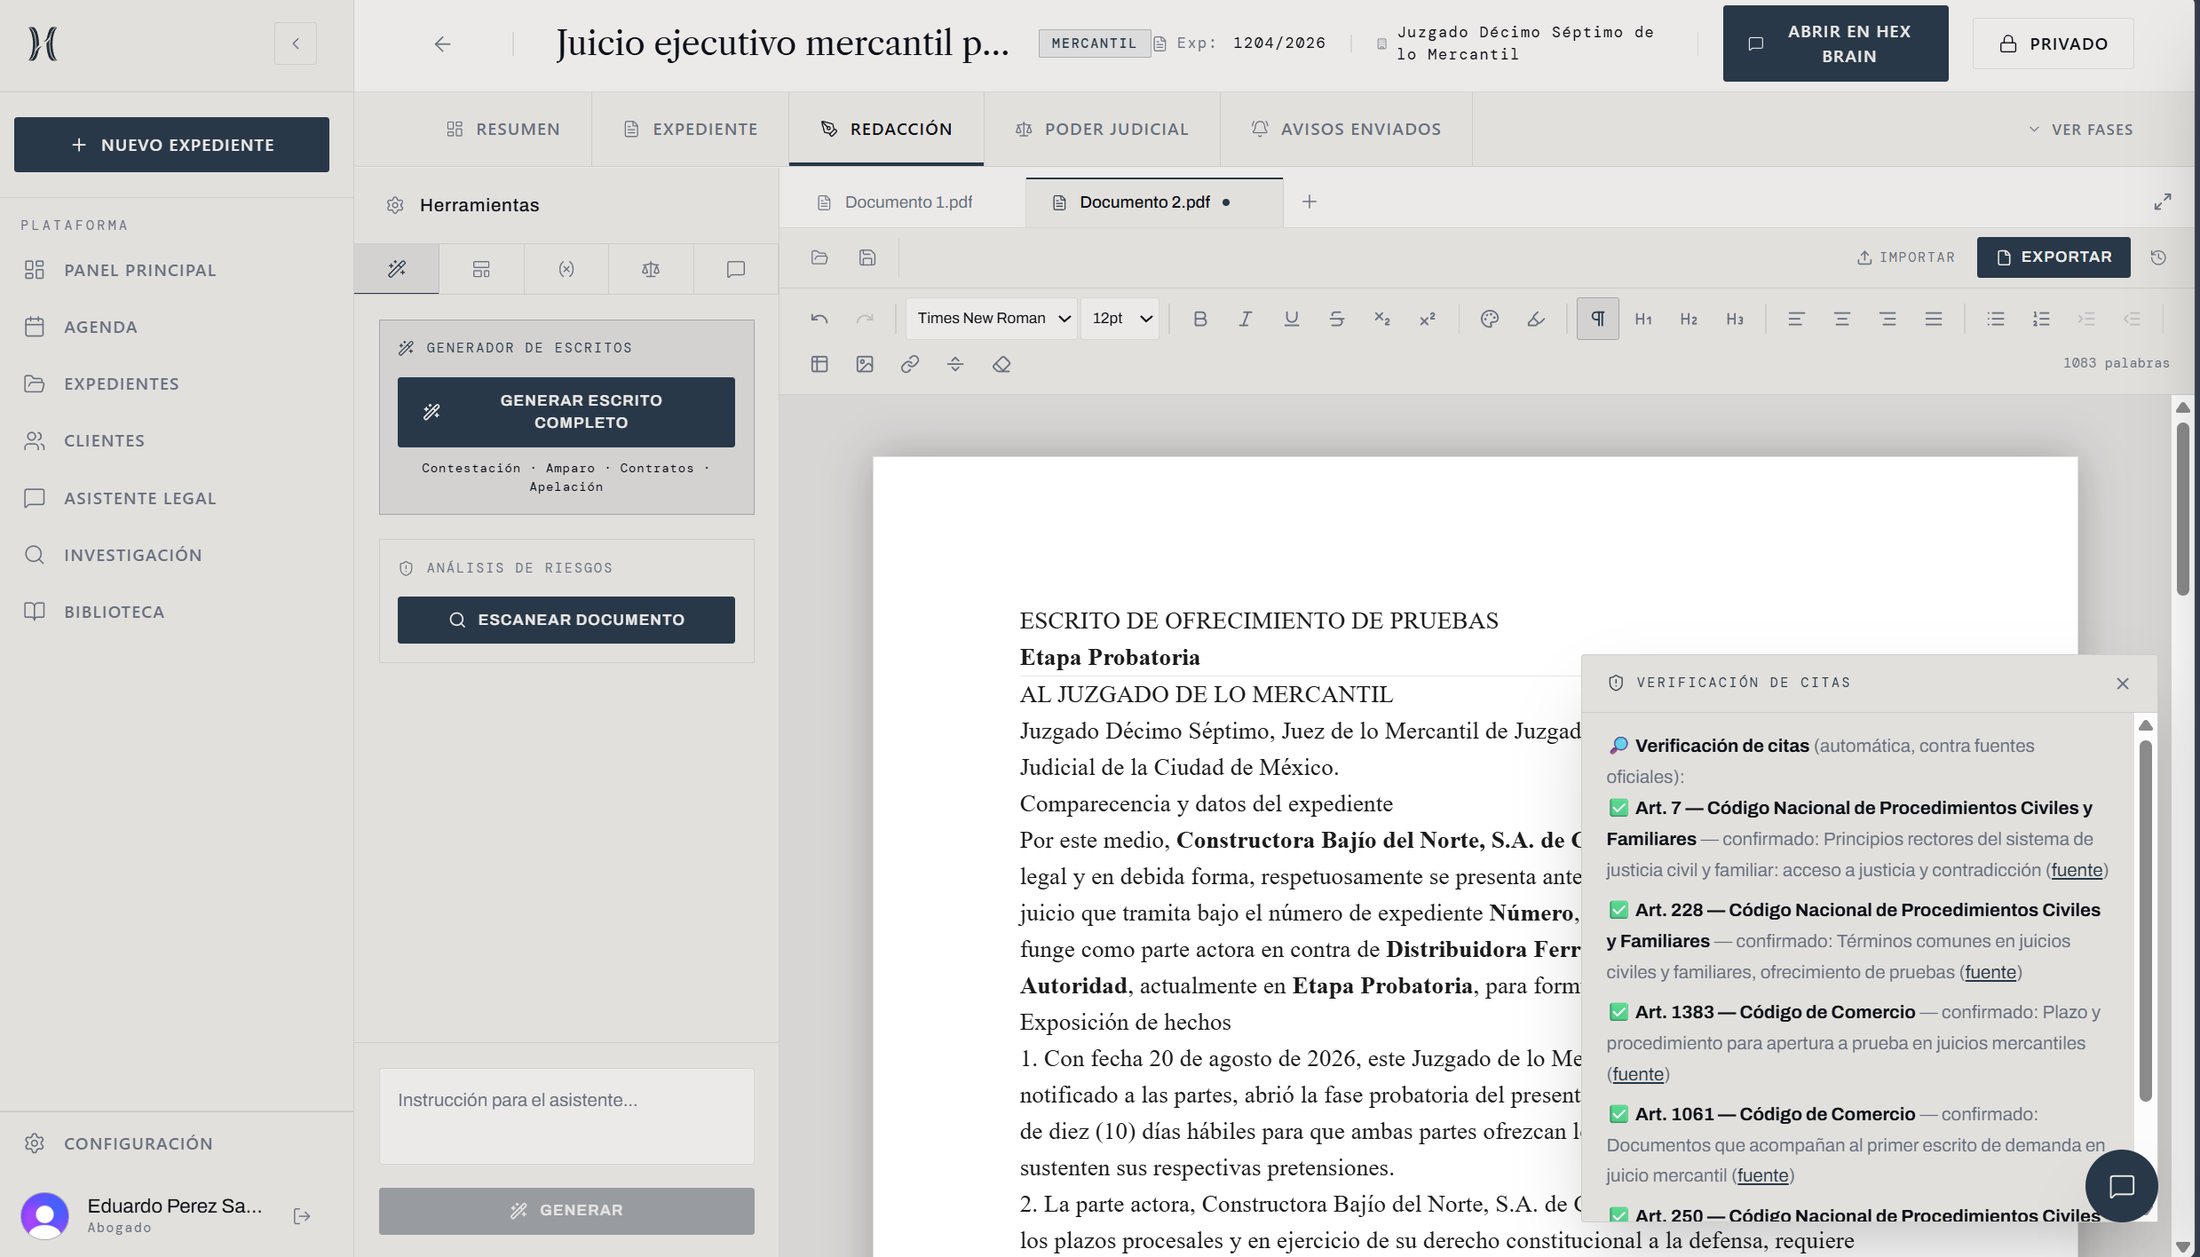
Task: Toggle Heading 3 style
Action: click(x=1735, y=318)
